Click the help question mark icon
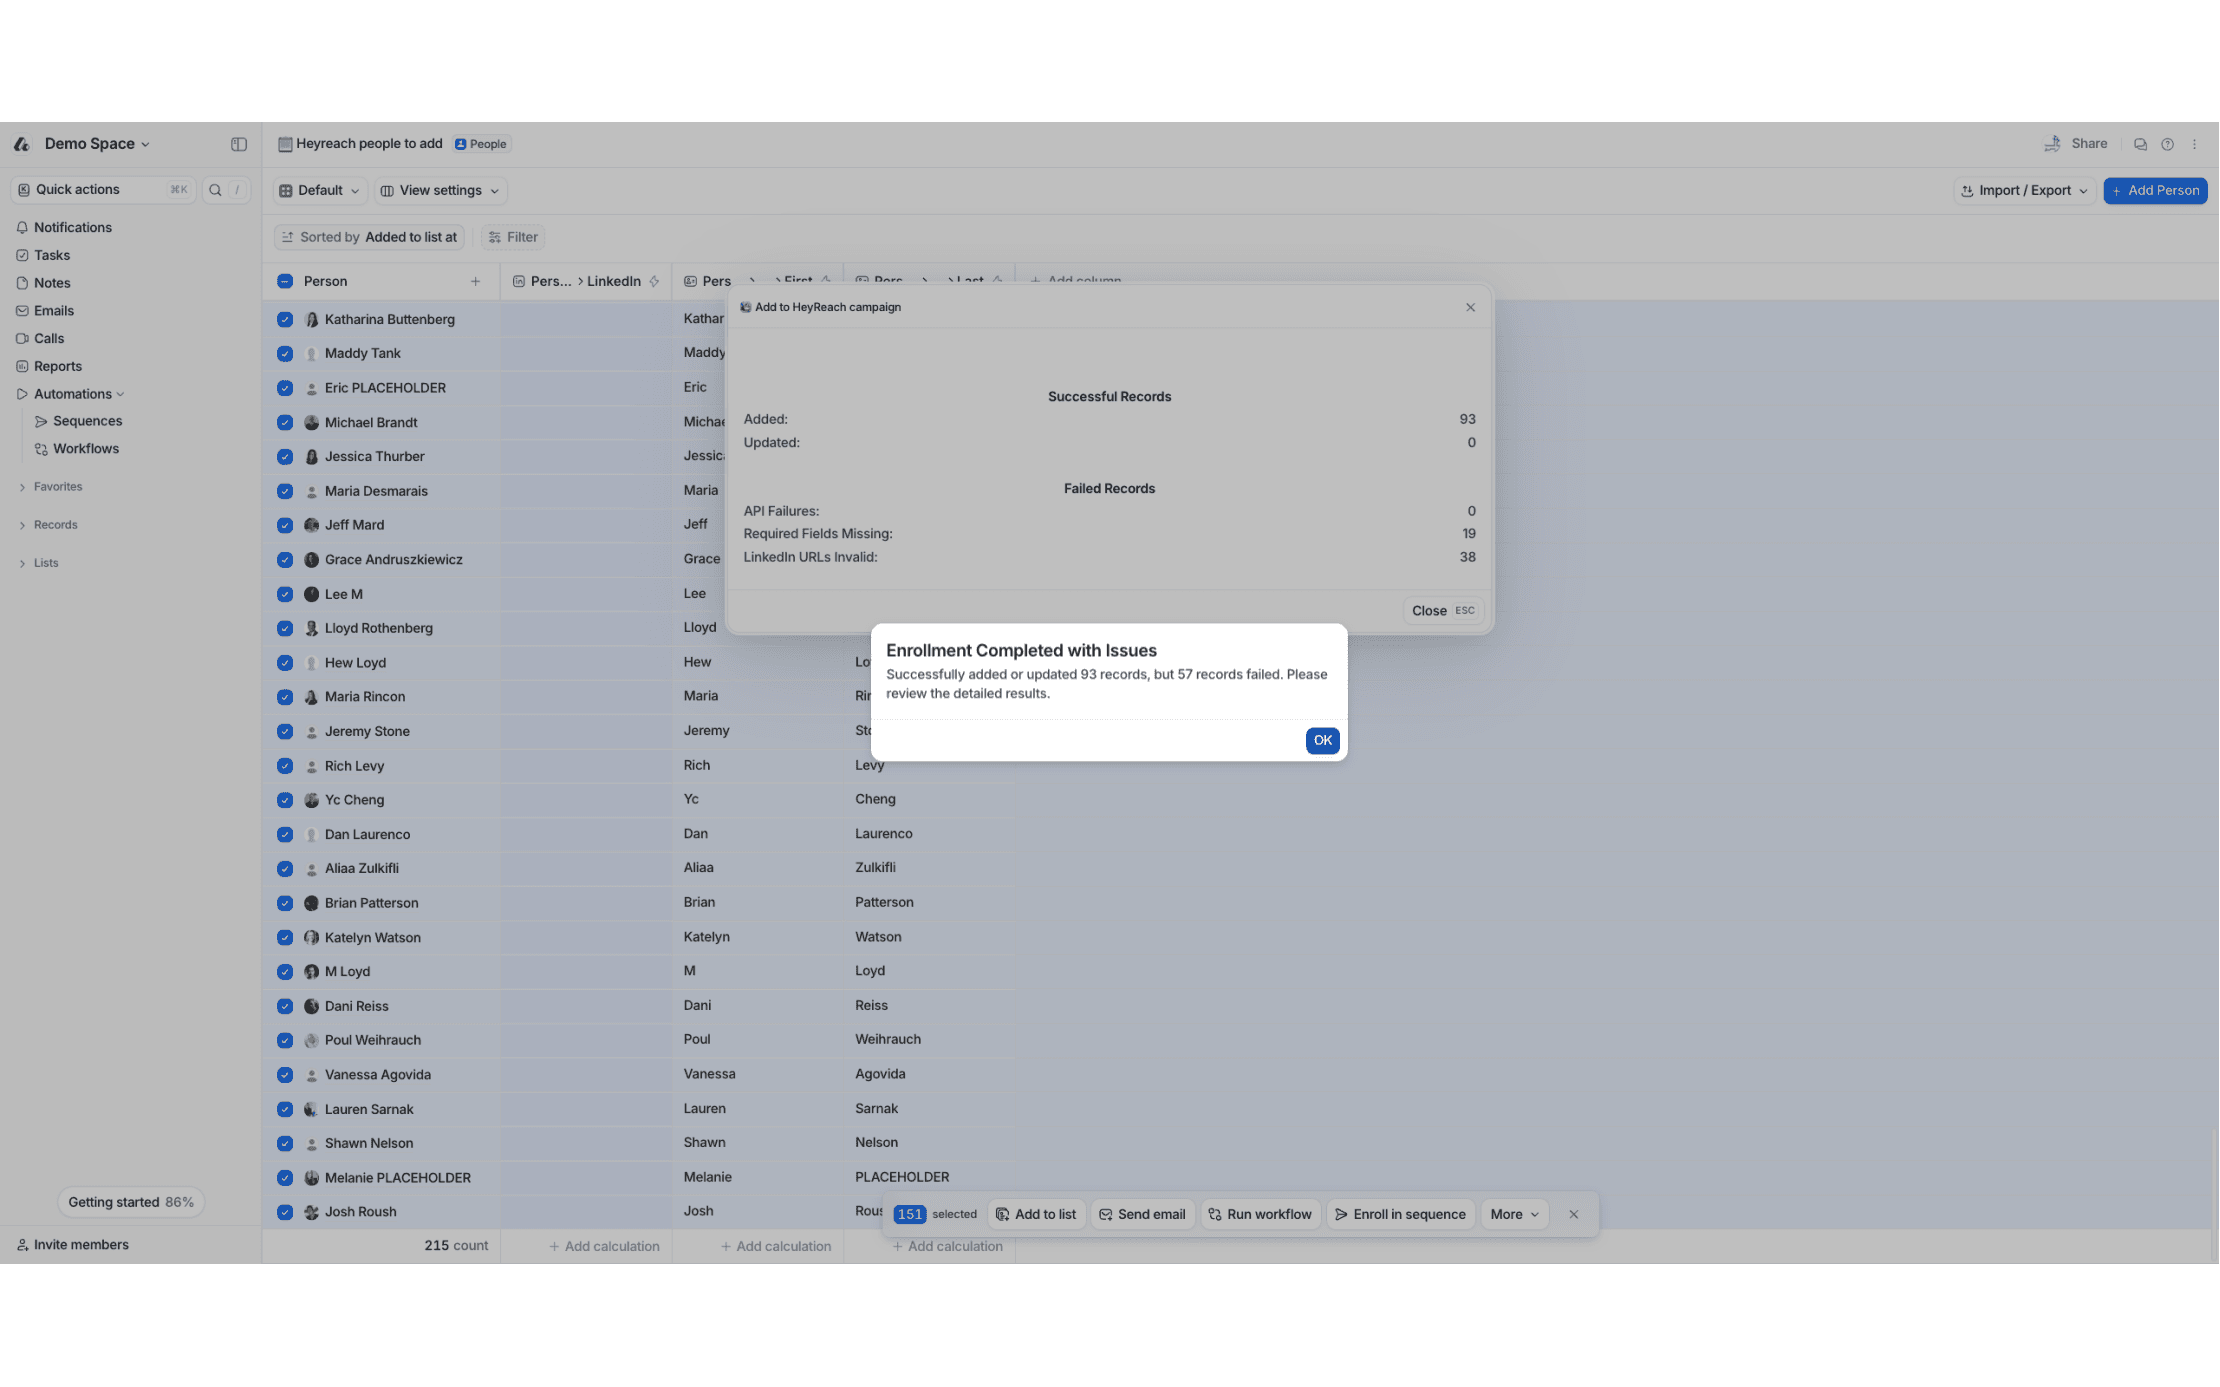 point(2167,144)
